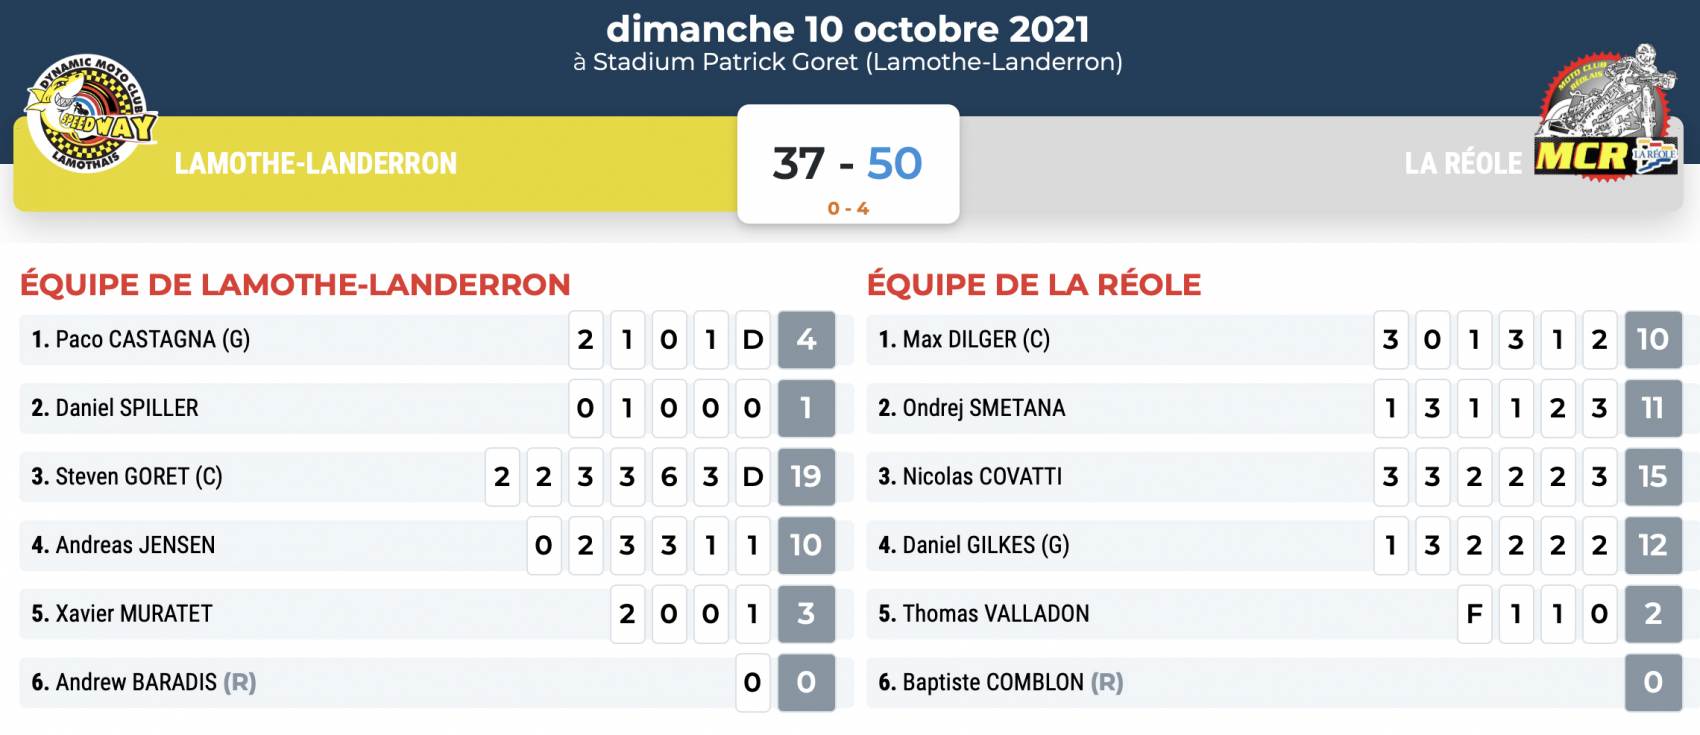The width and height of the screenshot is (1700, 735).
Task: Open the LA RÉOLE team name link
Action: tap(1462, 164)
